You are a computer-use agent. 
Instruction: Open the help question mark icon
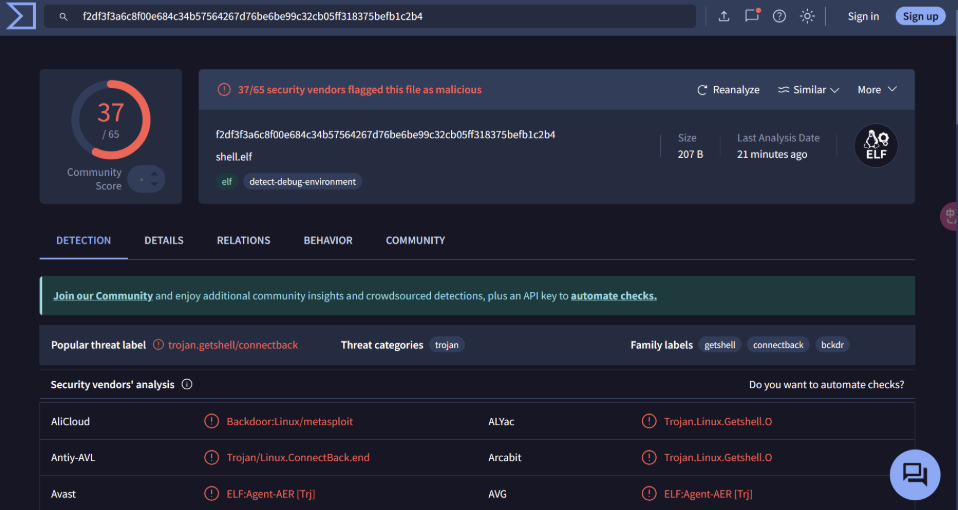point(780,16)
